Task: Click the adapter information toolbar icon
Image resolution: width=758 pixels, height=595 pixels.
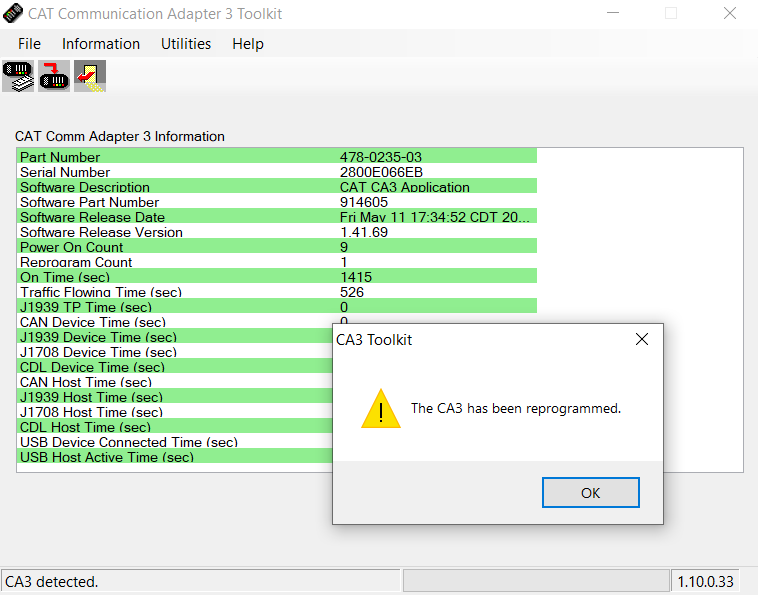Action: 18,76
